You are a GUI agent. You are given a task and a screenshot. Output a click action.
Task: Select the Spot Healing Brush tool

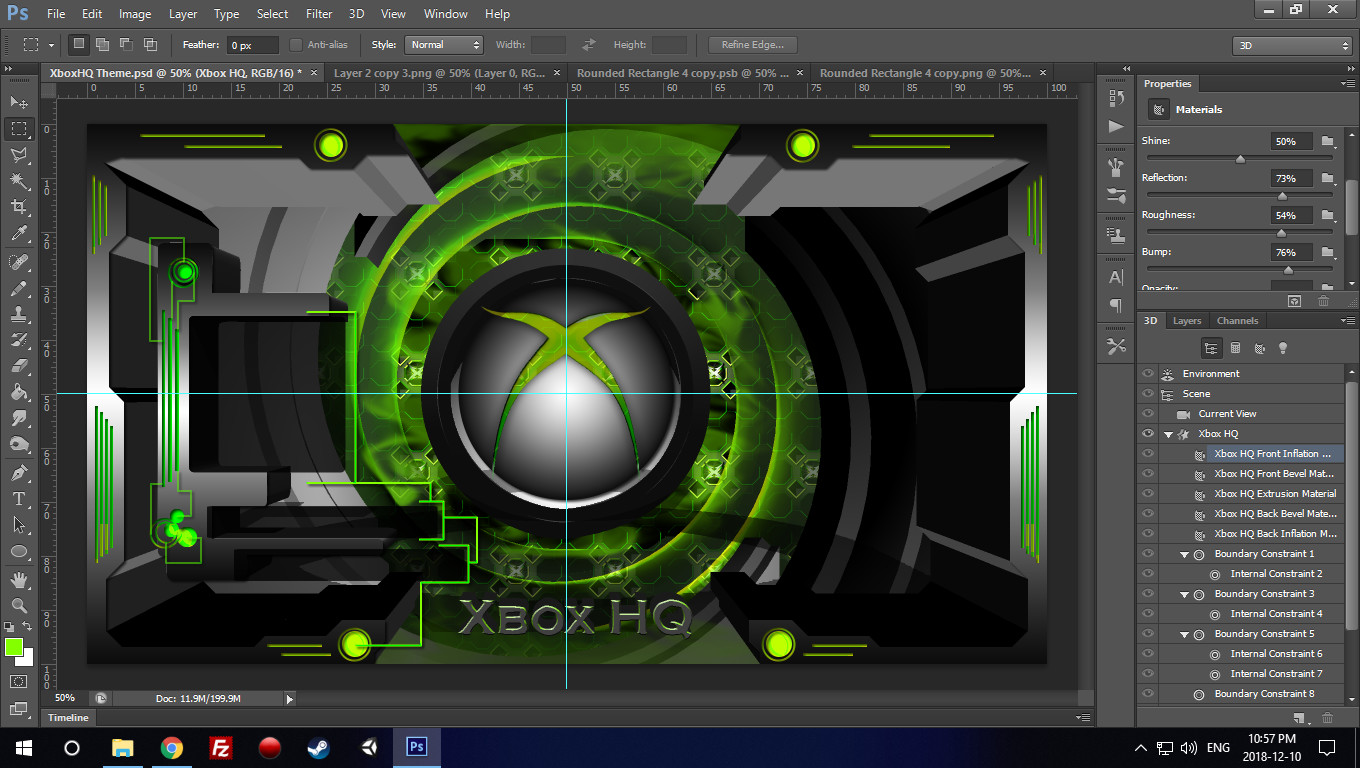pyautogui.click(x=19, y=262)
